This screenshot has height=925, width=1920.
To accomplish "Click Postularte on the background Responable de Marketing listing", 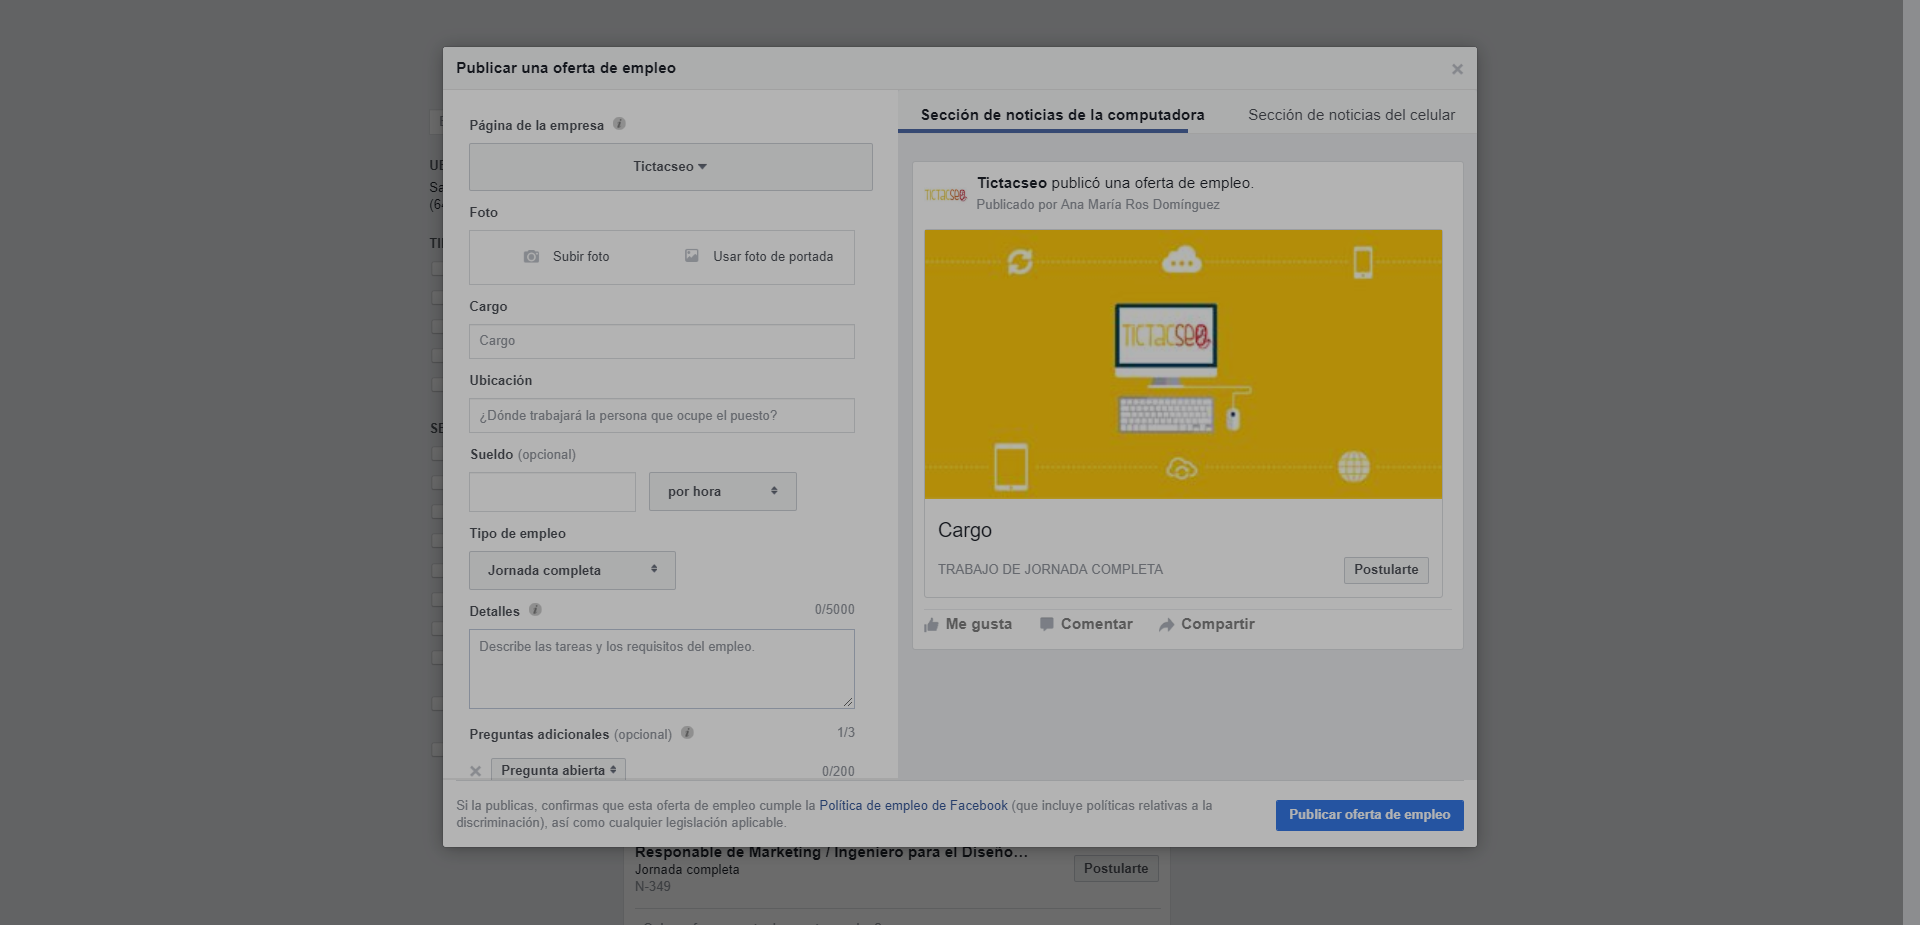I will (x=1116, y=868).
